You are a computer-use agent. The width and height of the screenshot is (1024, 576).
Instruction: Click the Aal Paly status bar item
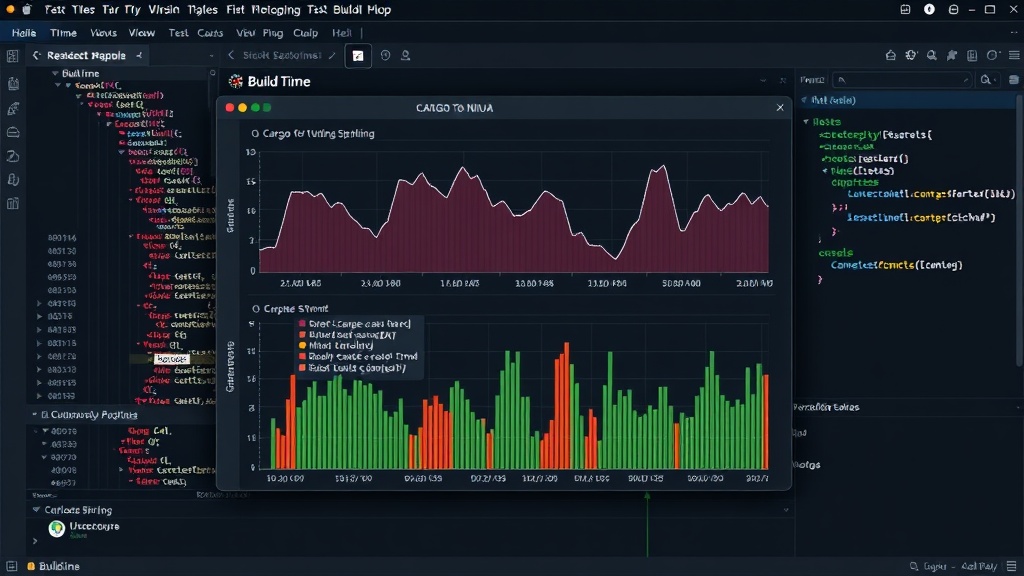pyautogui.click(x=979, y=566)
